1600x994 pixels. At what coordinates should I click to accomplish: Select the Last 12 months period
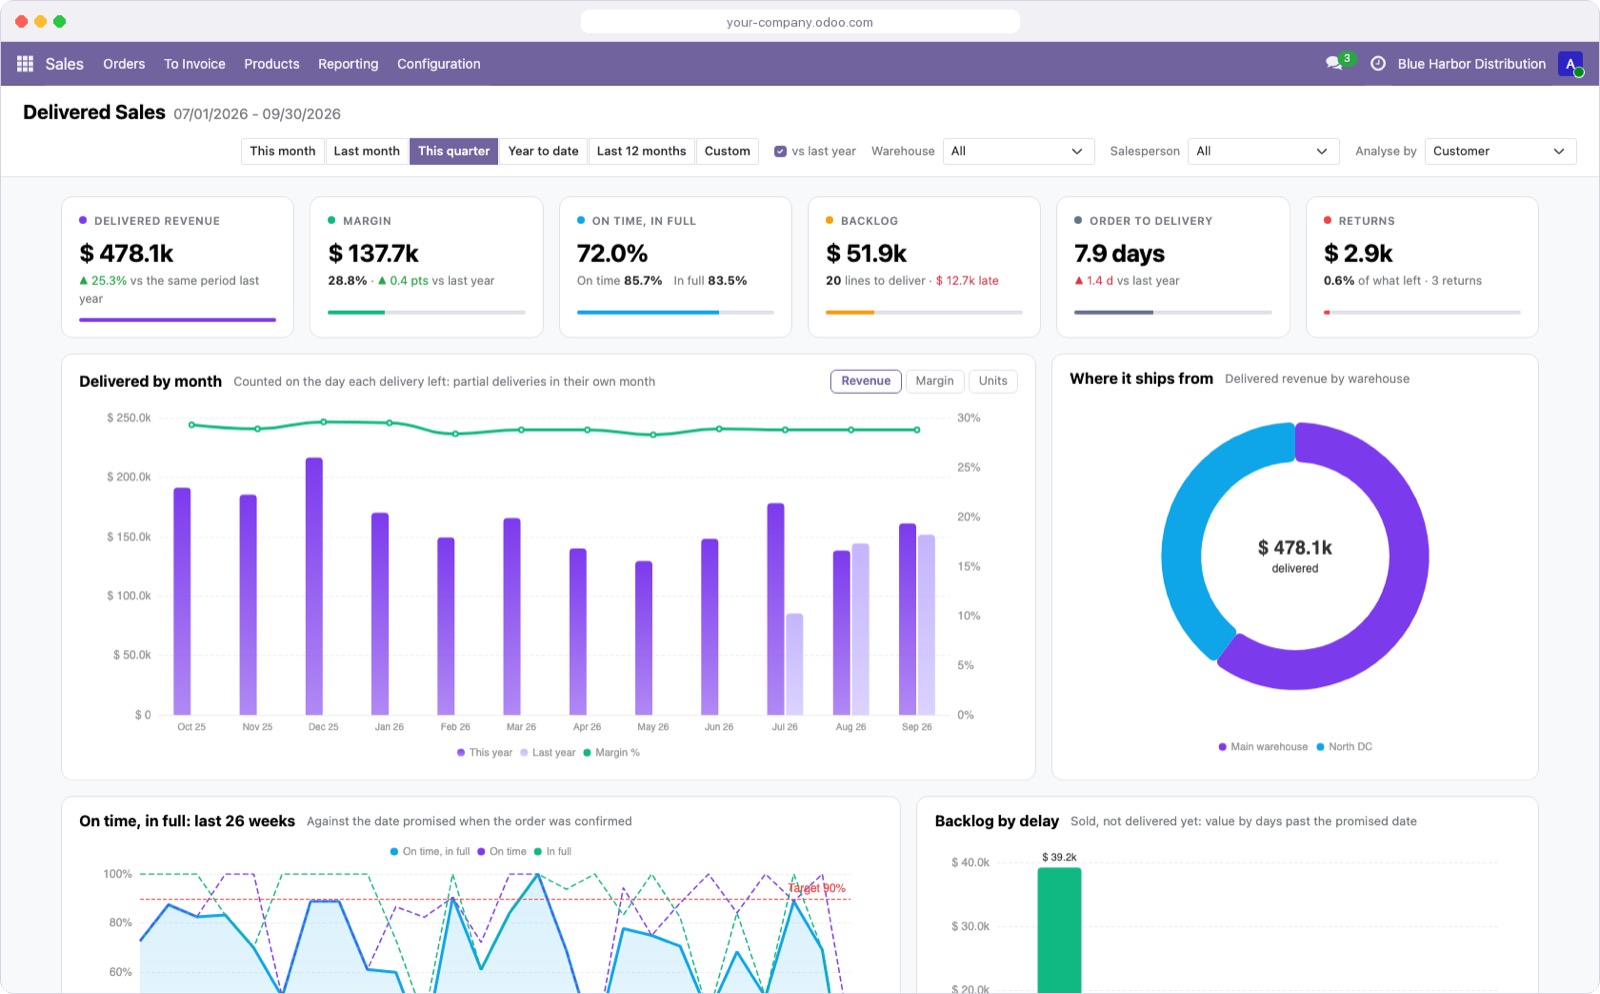(641, 151)
